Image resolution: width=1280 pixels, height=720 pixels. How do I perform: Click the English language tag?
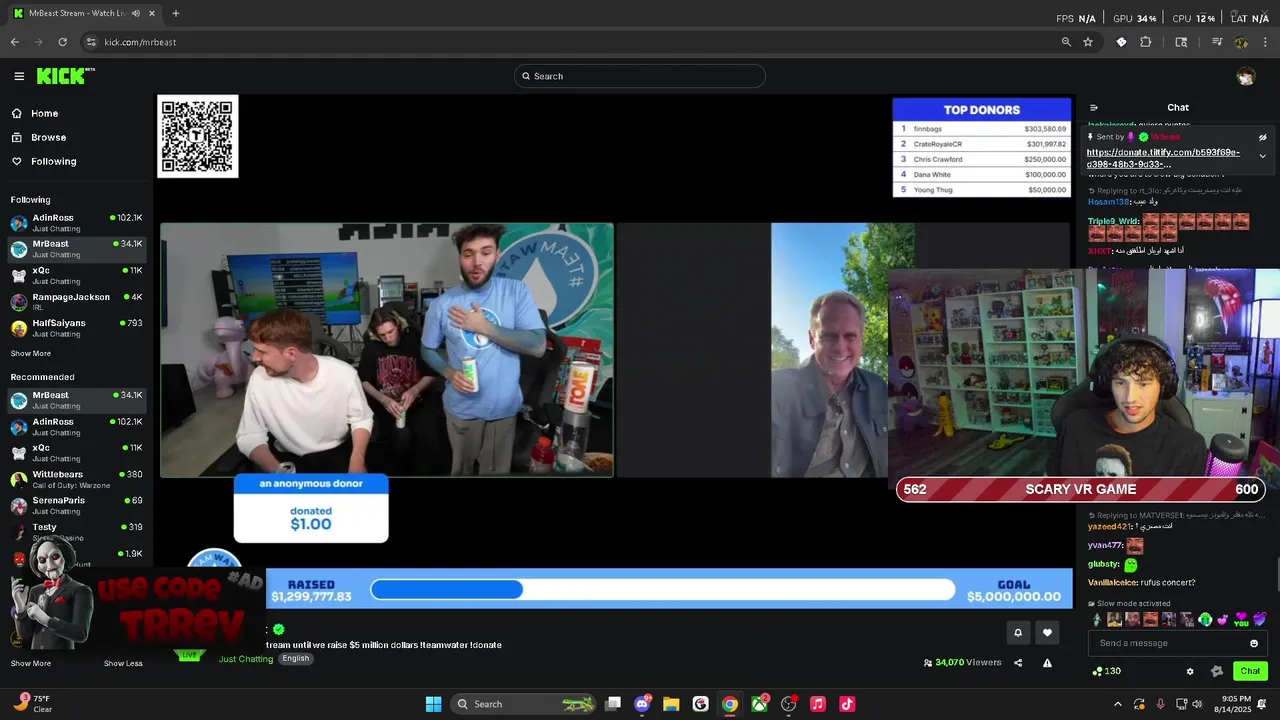[295, 659]
